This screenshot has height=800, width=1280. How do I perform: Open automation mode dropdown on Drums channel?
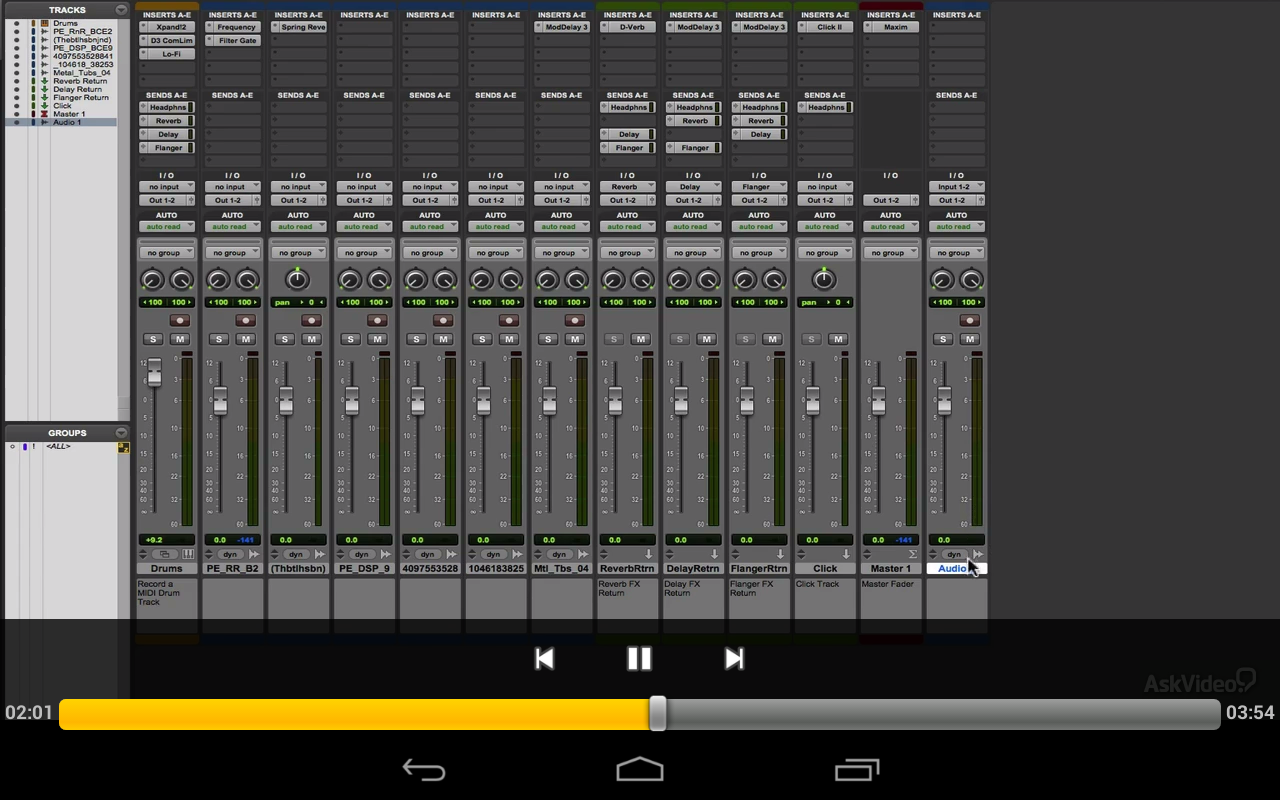point(166,227)
